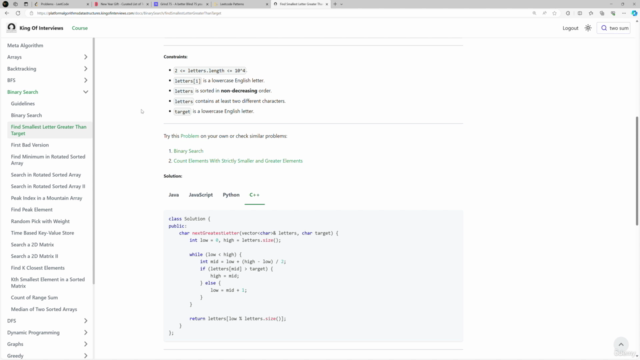Viewport: 640px width, 360px height.
Task: Open the Course link in header
Action: coord(80,28)
